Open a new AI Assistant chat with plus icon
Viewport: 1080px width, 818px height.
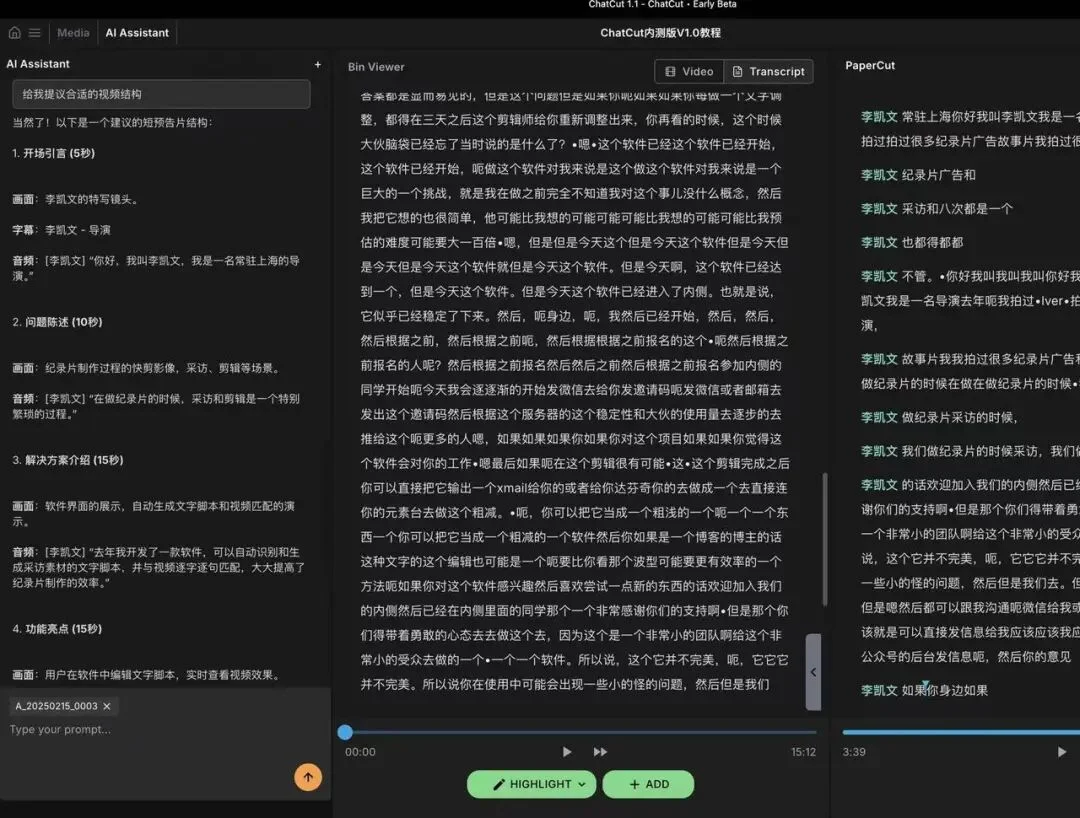pyautogui.click(x=318, y=63)
